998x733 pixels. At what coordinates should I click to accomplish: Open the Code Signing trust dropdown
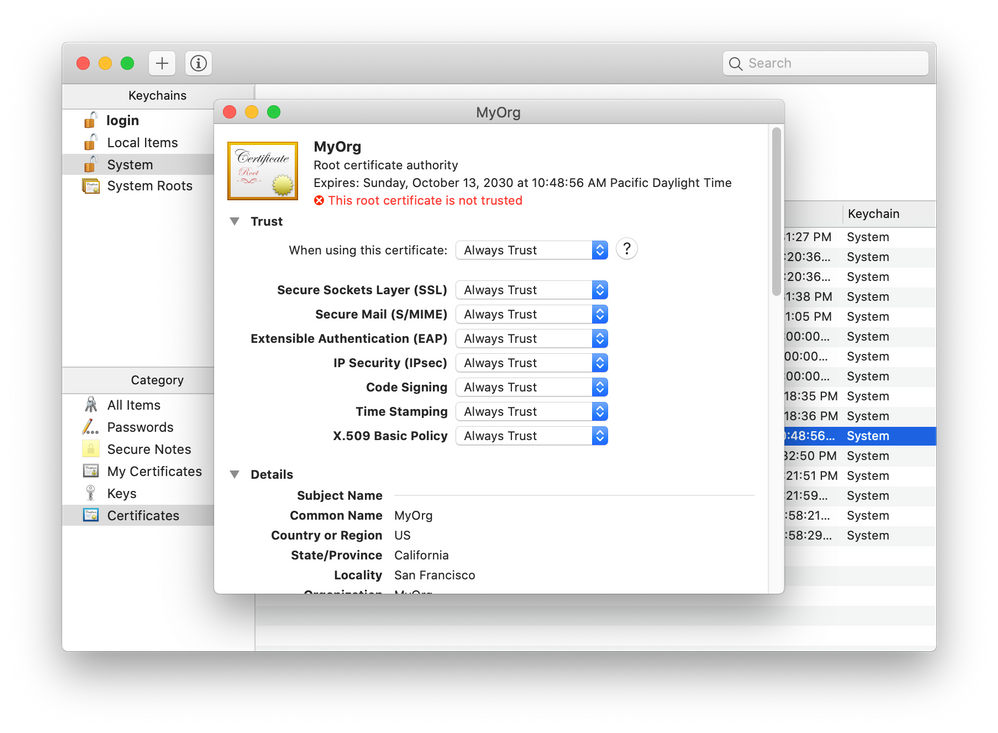(531, 387)
